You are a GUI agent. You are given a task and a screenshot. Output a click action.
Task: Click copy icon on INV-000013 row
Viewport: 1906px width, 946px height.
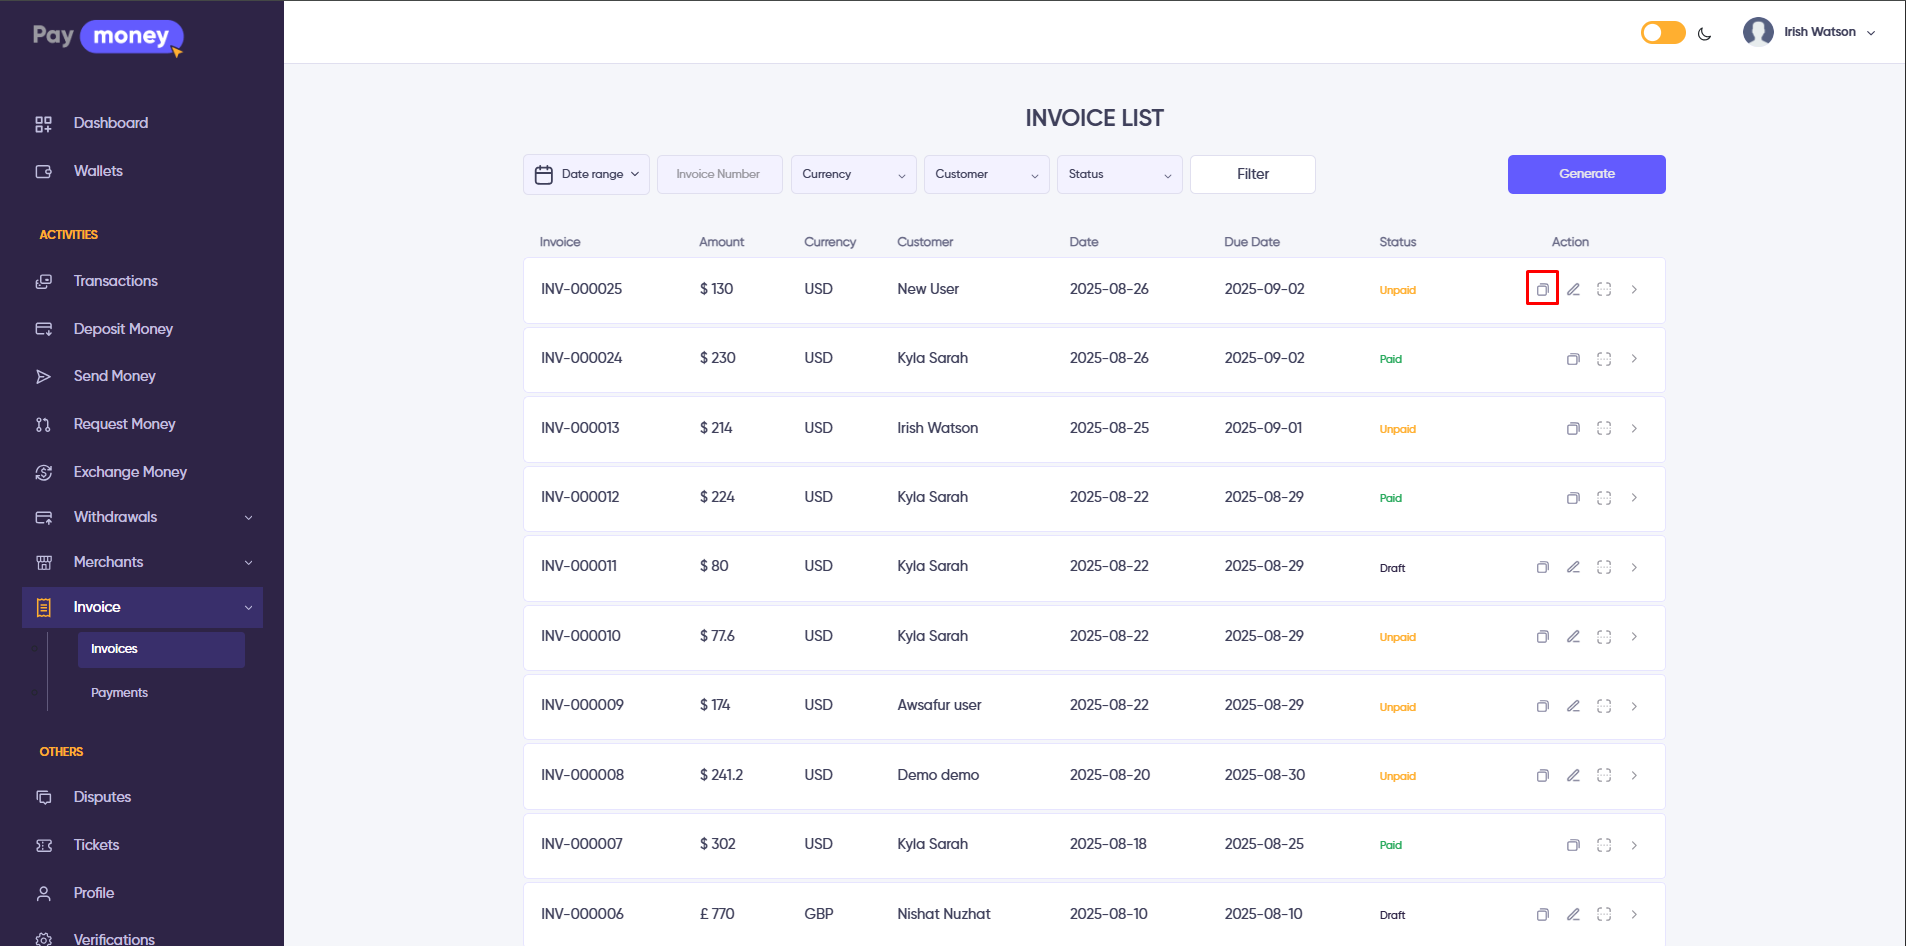pos(1573,428)
